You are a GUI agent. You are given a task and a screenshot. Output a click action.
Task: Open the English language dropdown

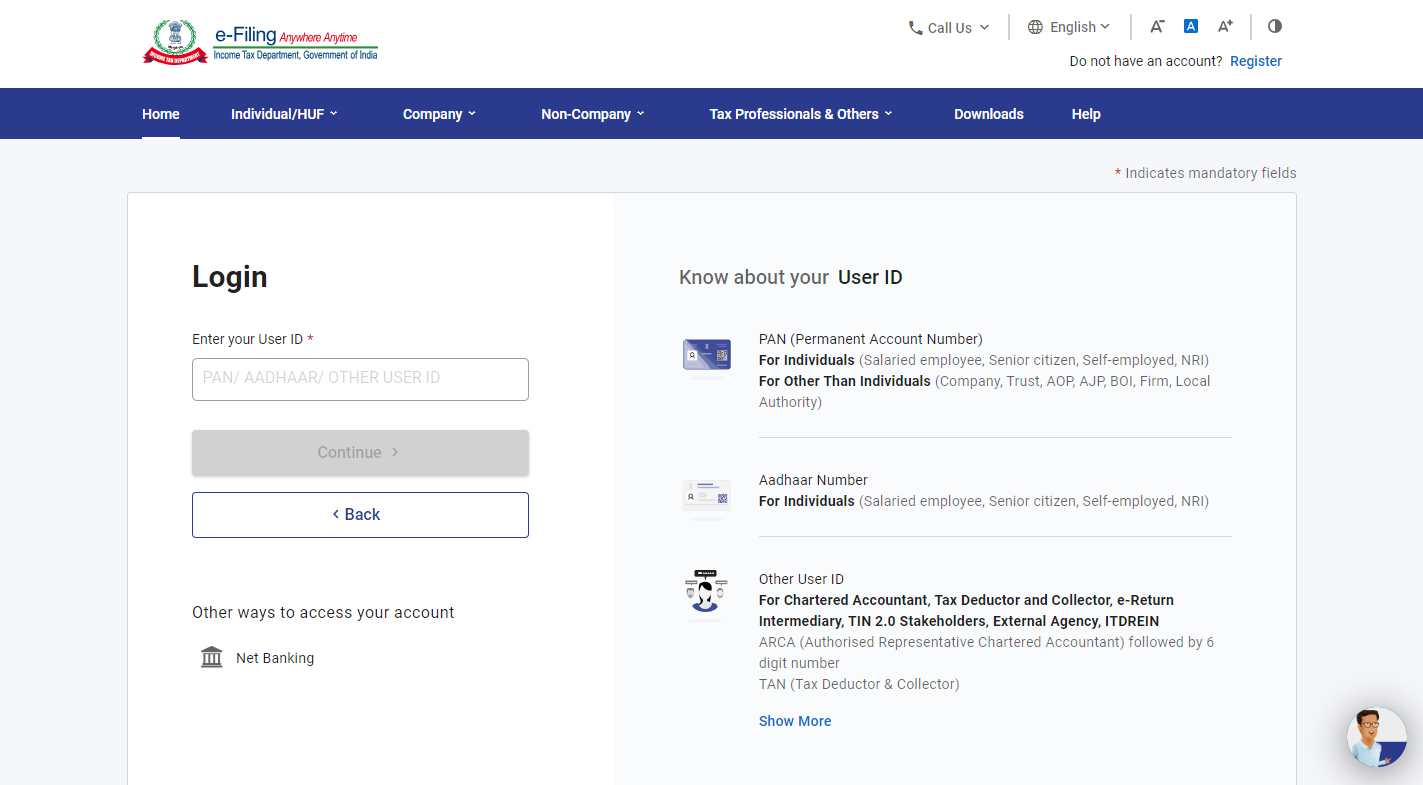(1069, 28)
